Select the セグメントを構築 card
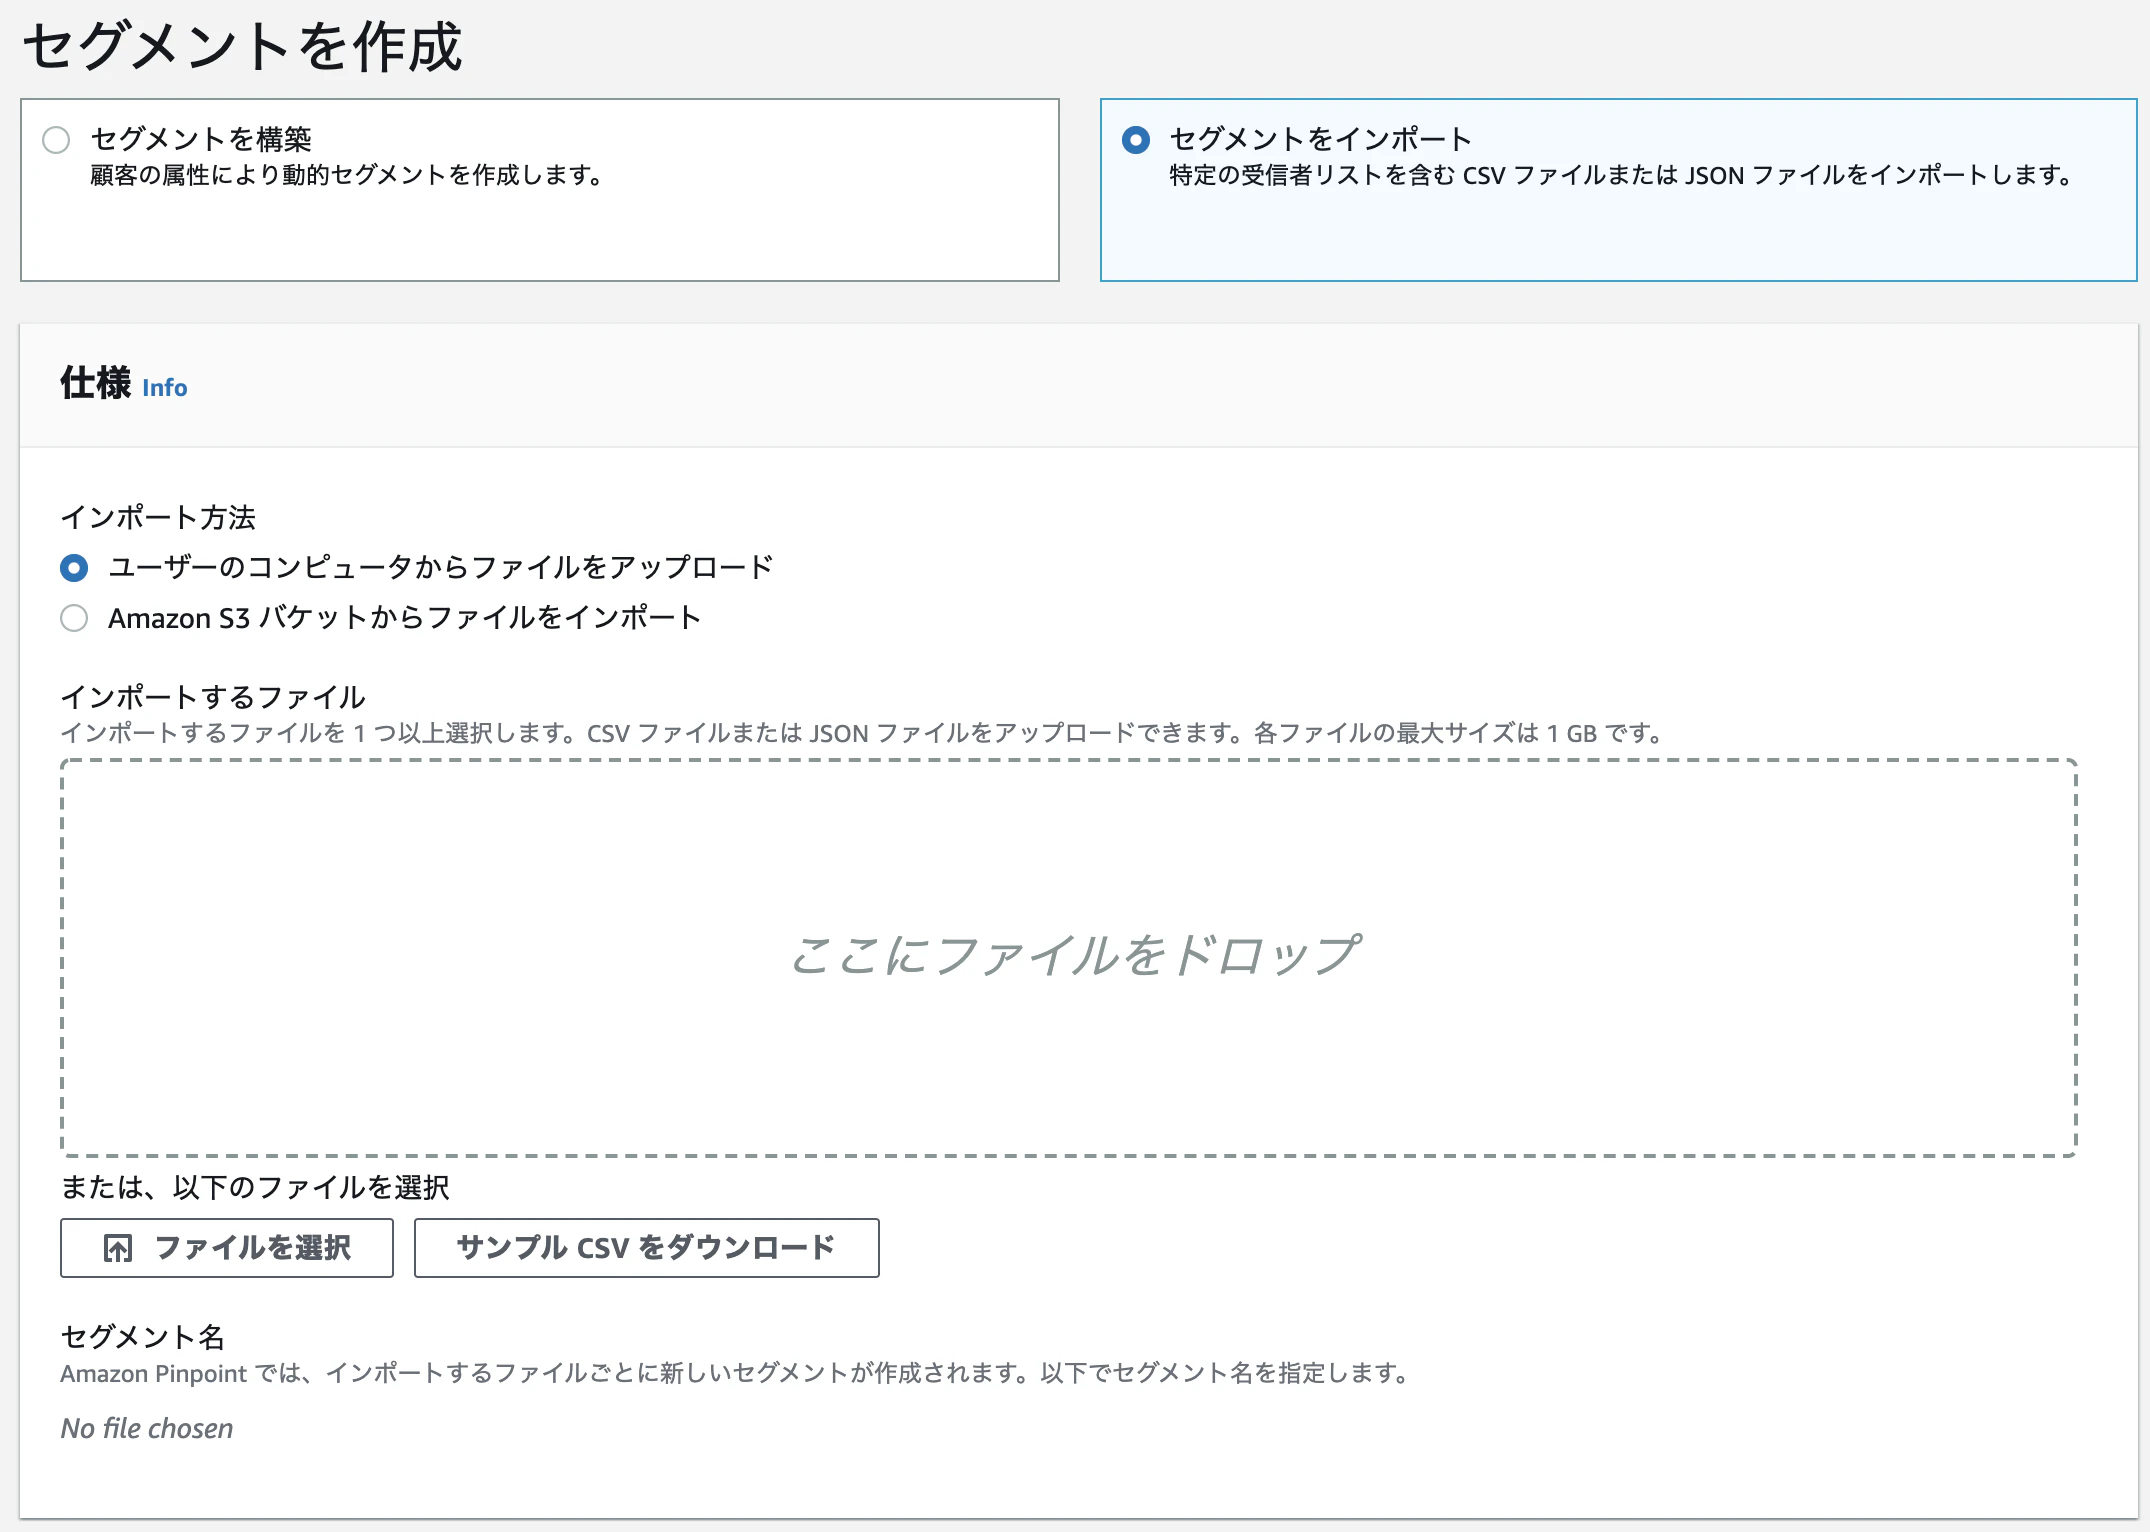 539,188
